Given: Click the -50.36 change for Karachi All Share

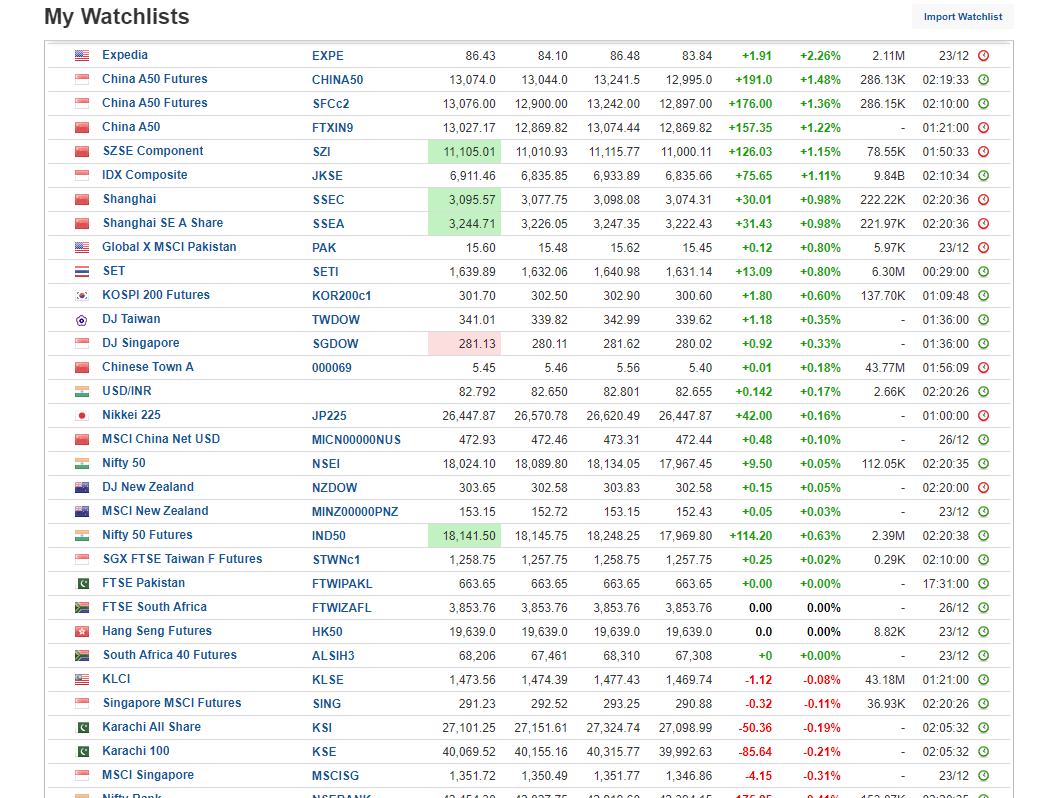Looking at the screenshot, I should (755, 728).
